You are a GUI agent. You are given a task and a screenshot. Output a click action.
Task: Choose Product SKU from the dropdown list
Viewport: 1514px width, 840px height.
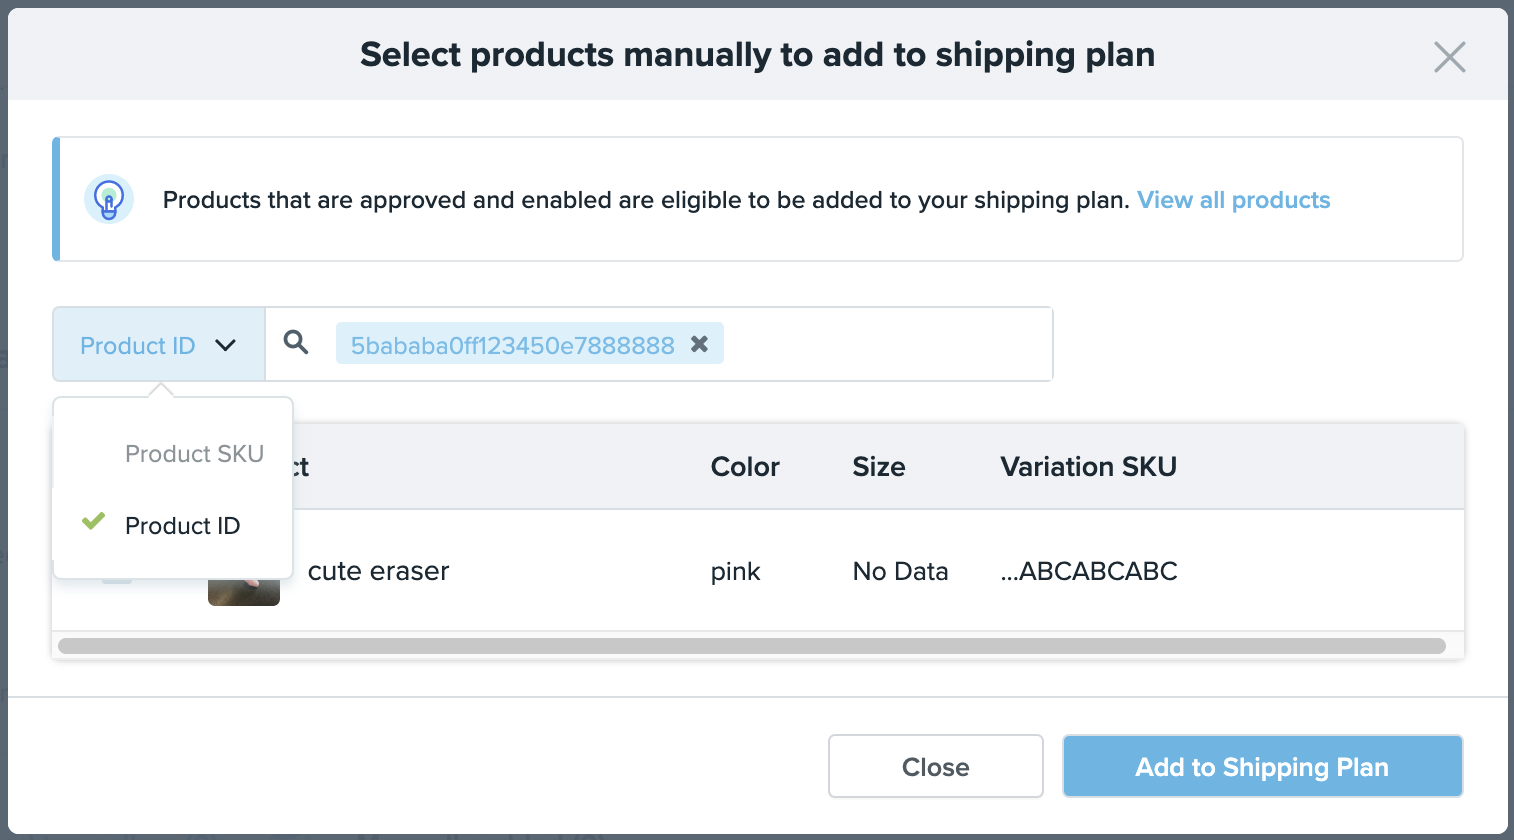click(x=194, y=454)
